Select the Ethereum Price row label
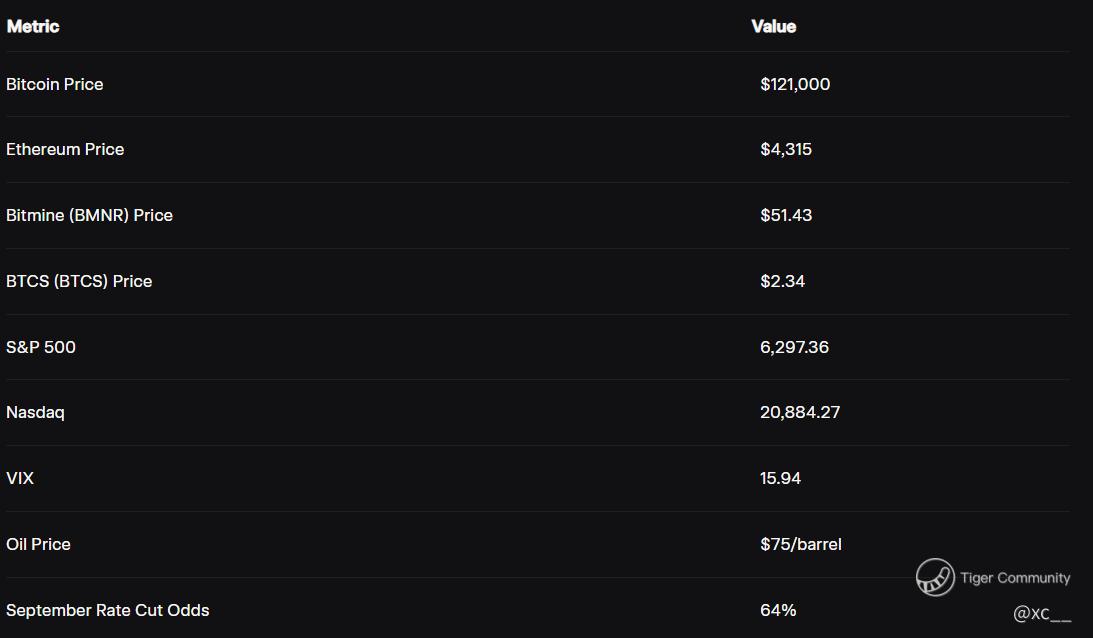This screenshot has width=1093, height=638. pyautogui.click(x=65, y=149)
